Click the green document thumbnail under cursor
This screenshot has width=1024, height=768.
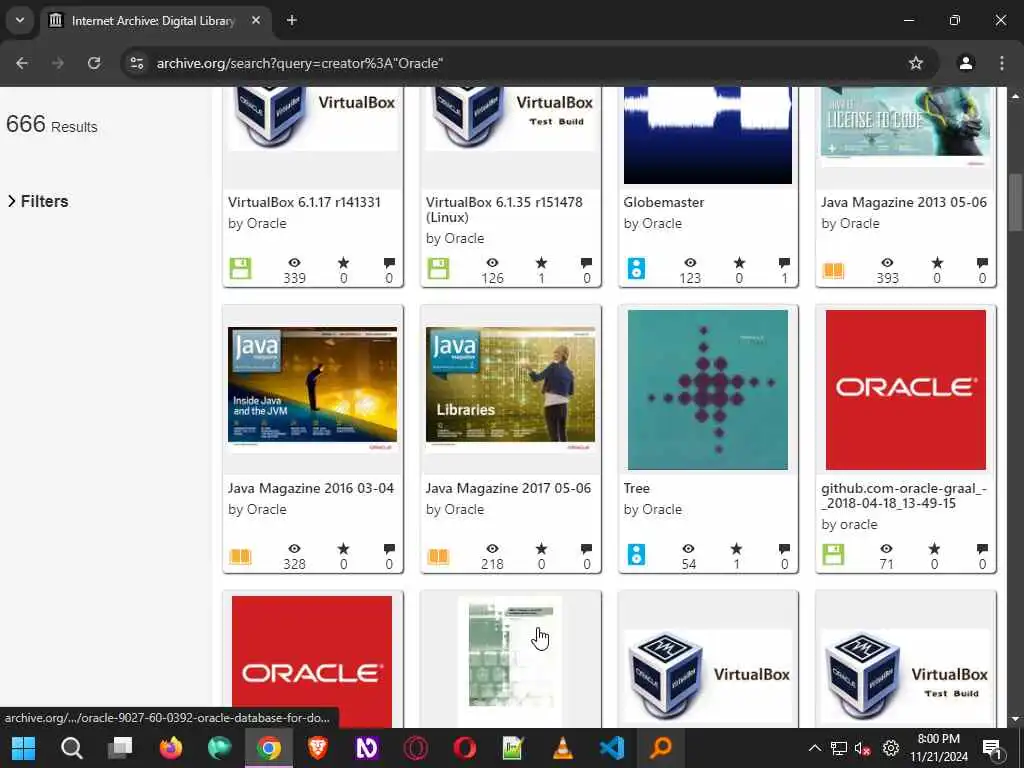[510, 653]
